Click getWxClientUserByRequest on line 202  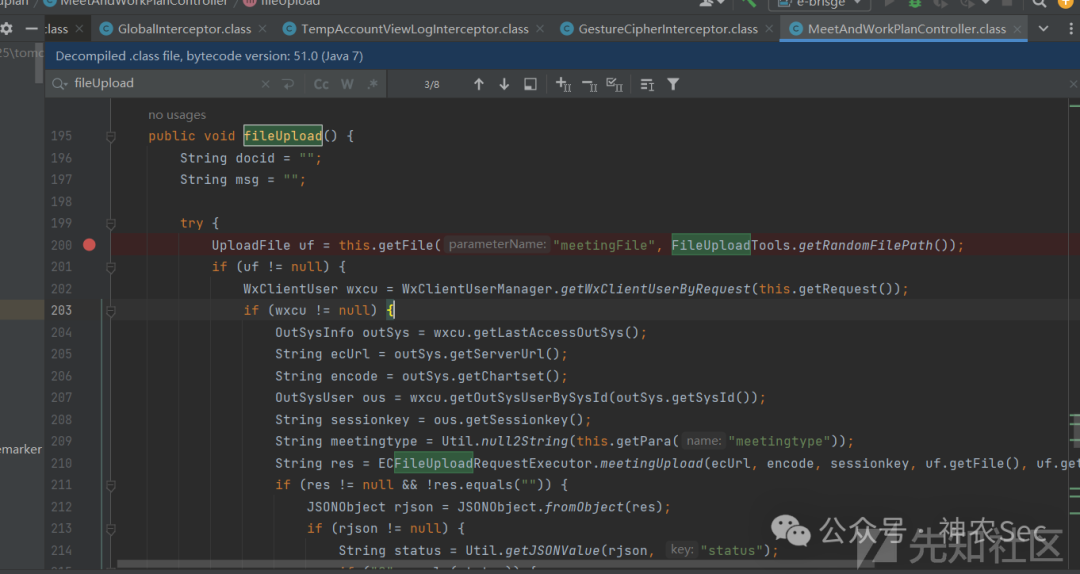click(655, 289)
